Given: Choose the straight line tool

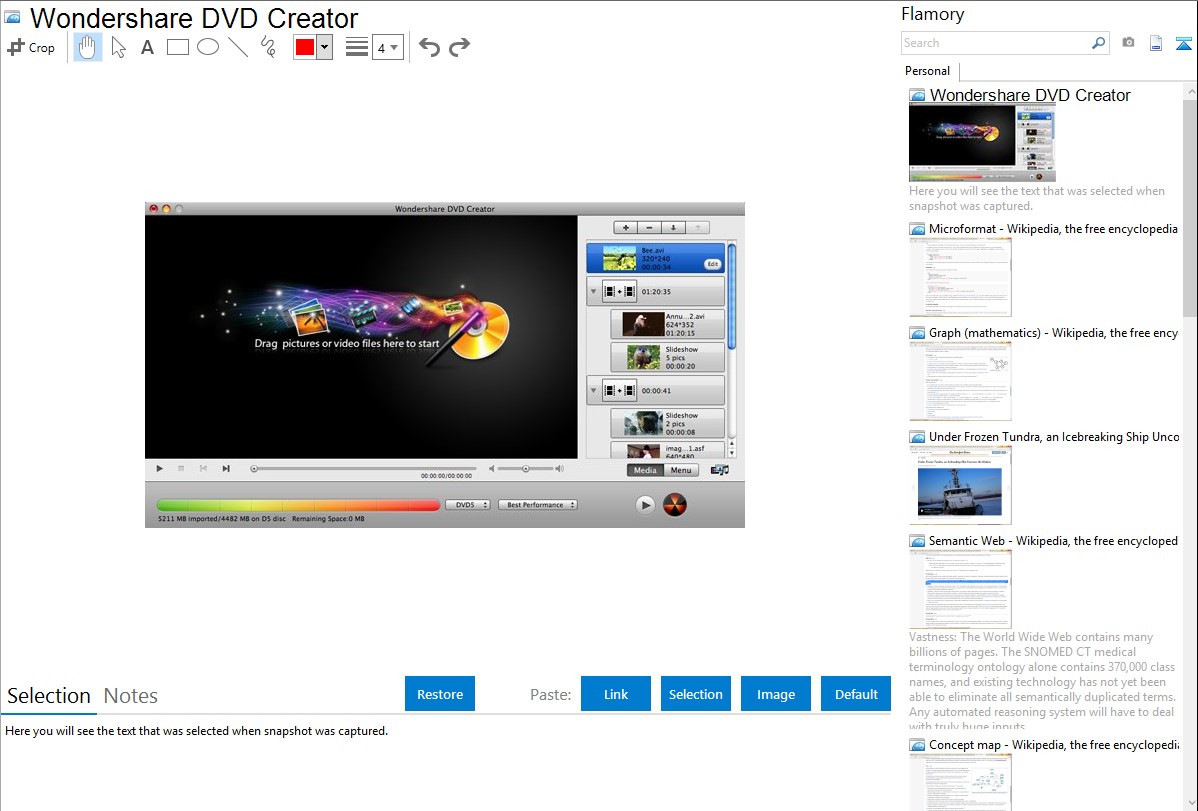Looking at the screenshot, I should 238,47.
